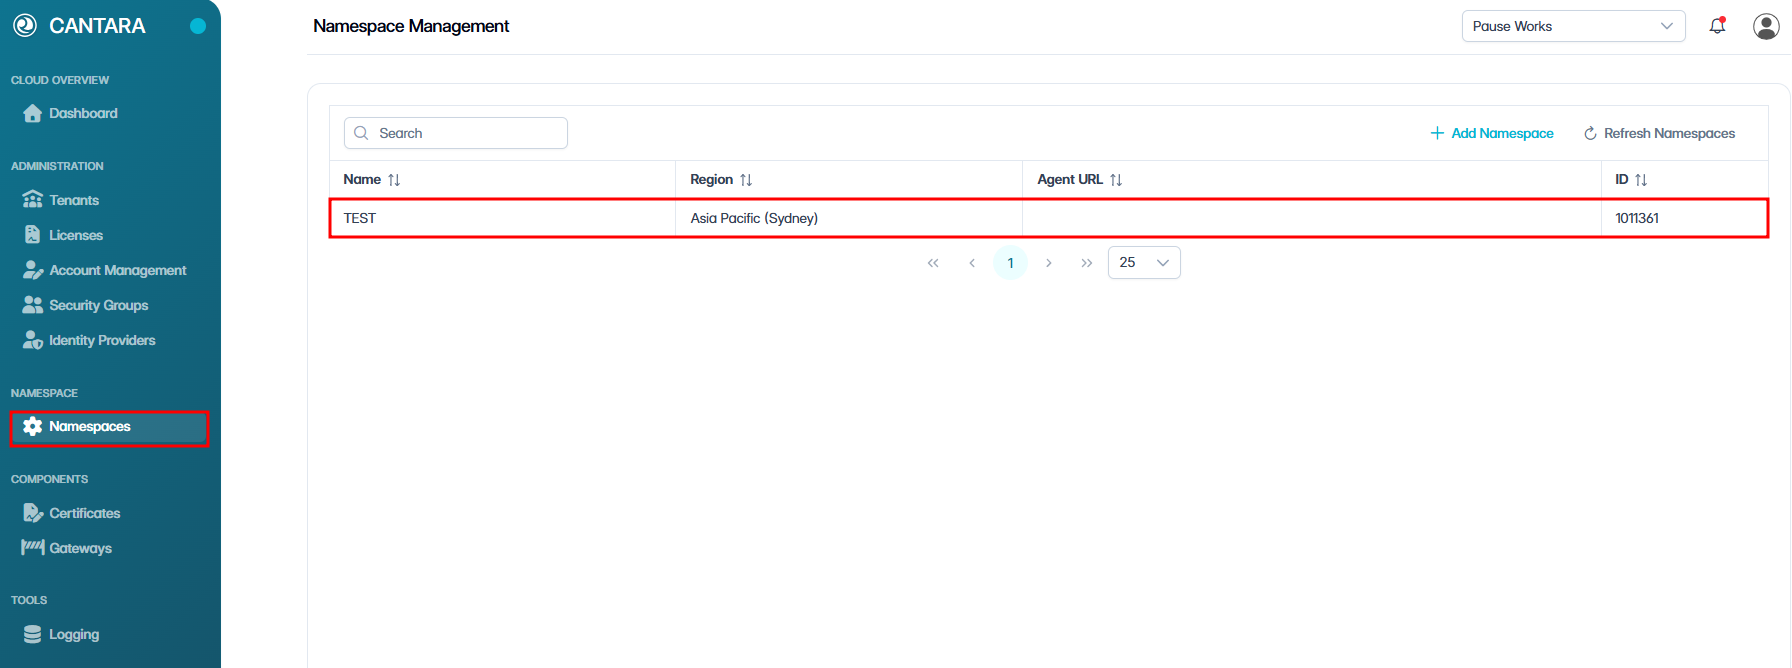The image size is (1792, 668).
Task: Click the Cantara logo icon
Action: pos(25,26)
